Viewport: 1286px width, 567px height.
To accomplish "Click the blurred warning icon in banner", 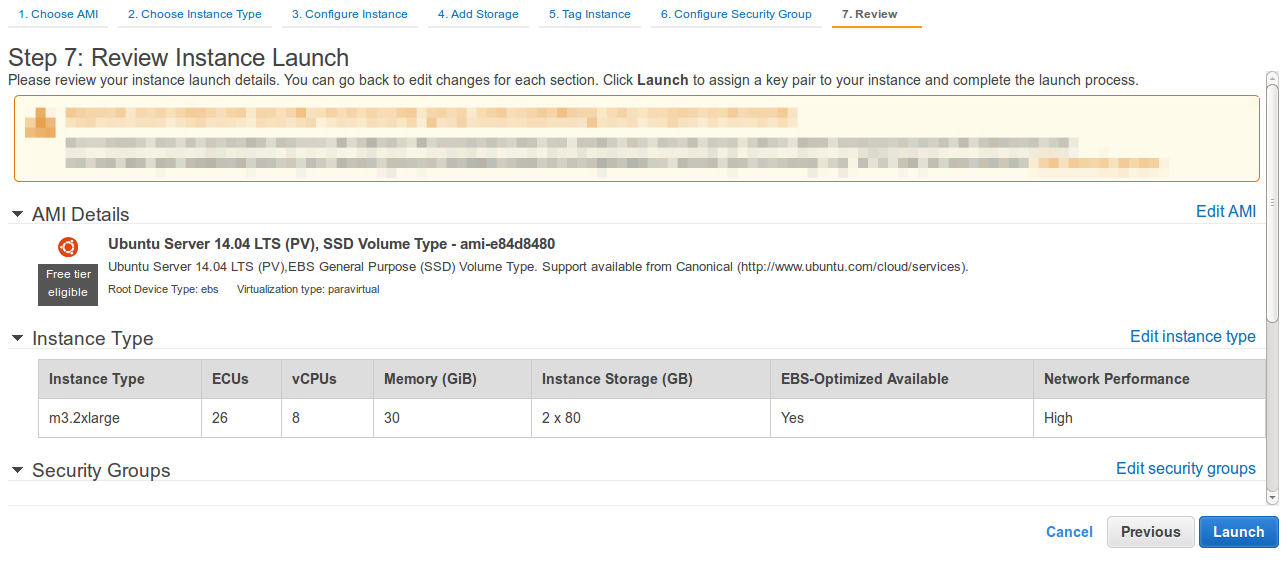I will tap(40, 121).
